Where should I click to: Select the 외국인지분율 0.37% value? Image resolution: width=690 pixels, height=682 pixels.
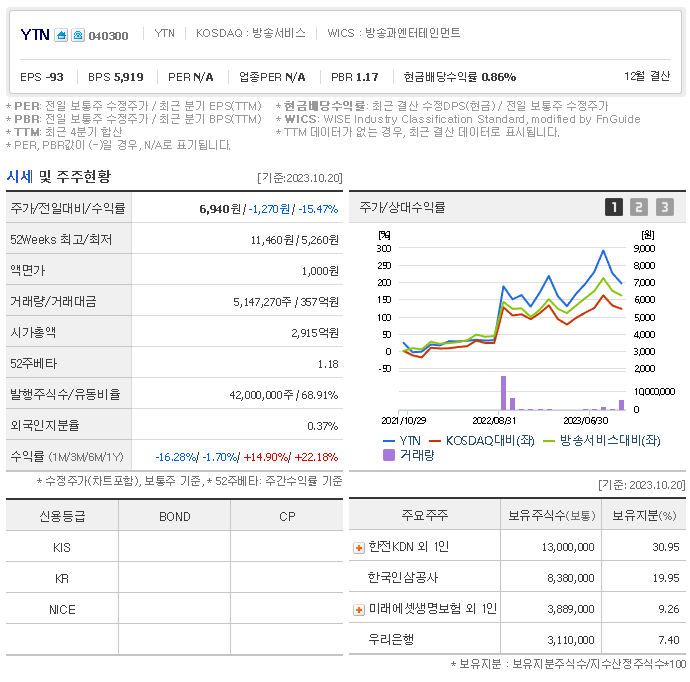(323, 425)
